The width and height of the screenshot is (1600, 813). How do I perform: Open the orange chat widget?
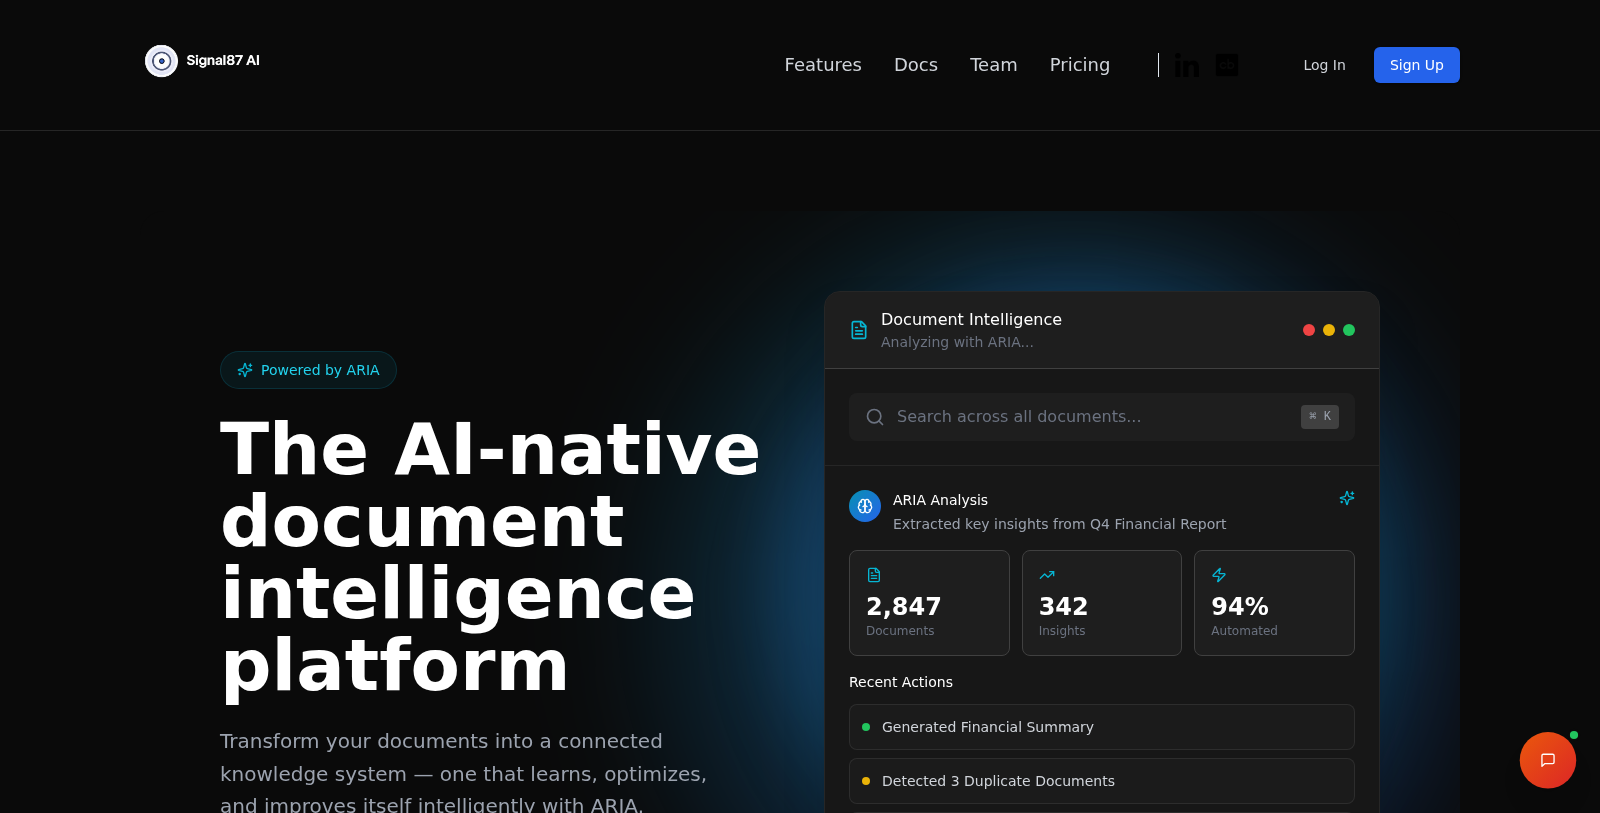(1547, 760)
